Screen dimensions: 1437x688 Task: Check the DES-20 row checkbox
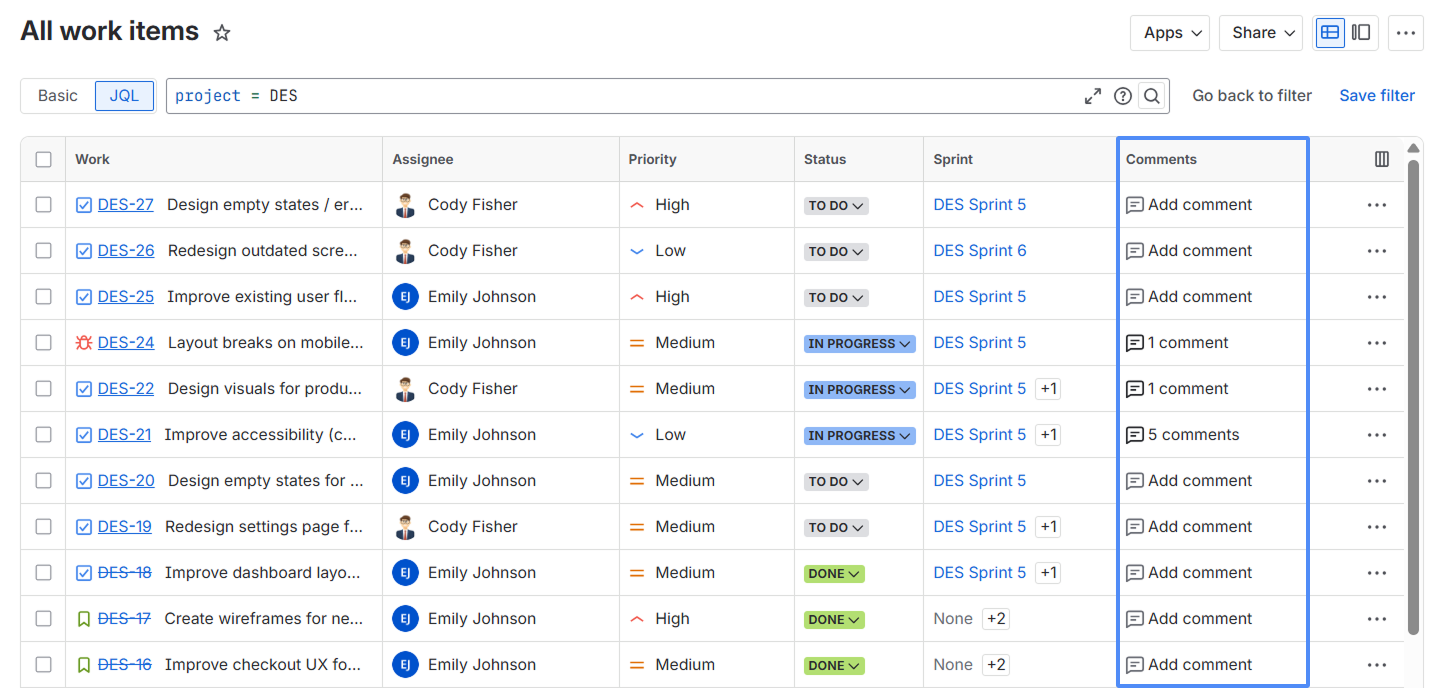tap(43, 481)
